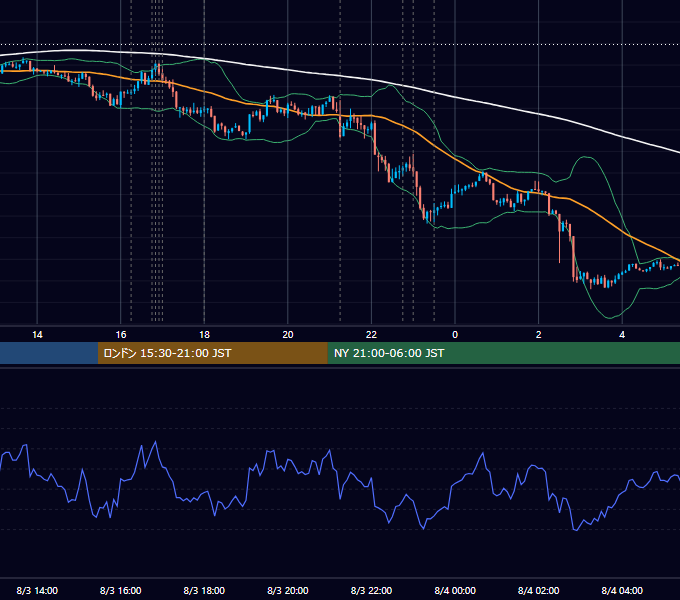Screen dimensions: 680x600
Task: Click the '8/3 20:00' date label
Action: (288, 590)
